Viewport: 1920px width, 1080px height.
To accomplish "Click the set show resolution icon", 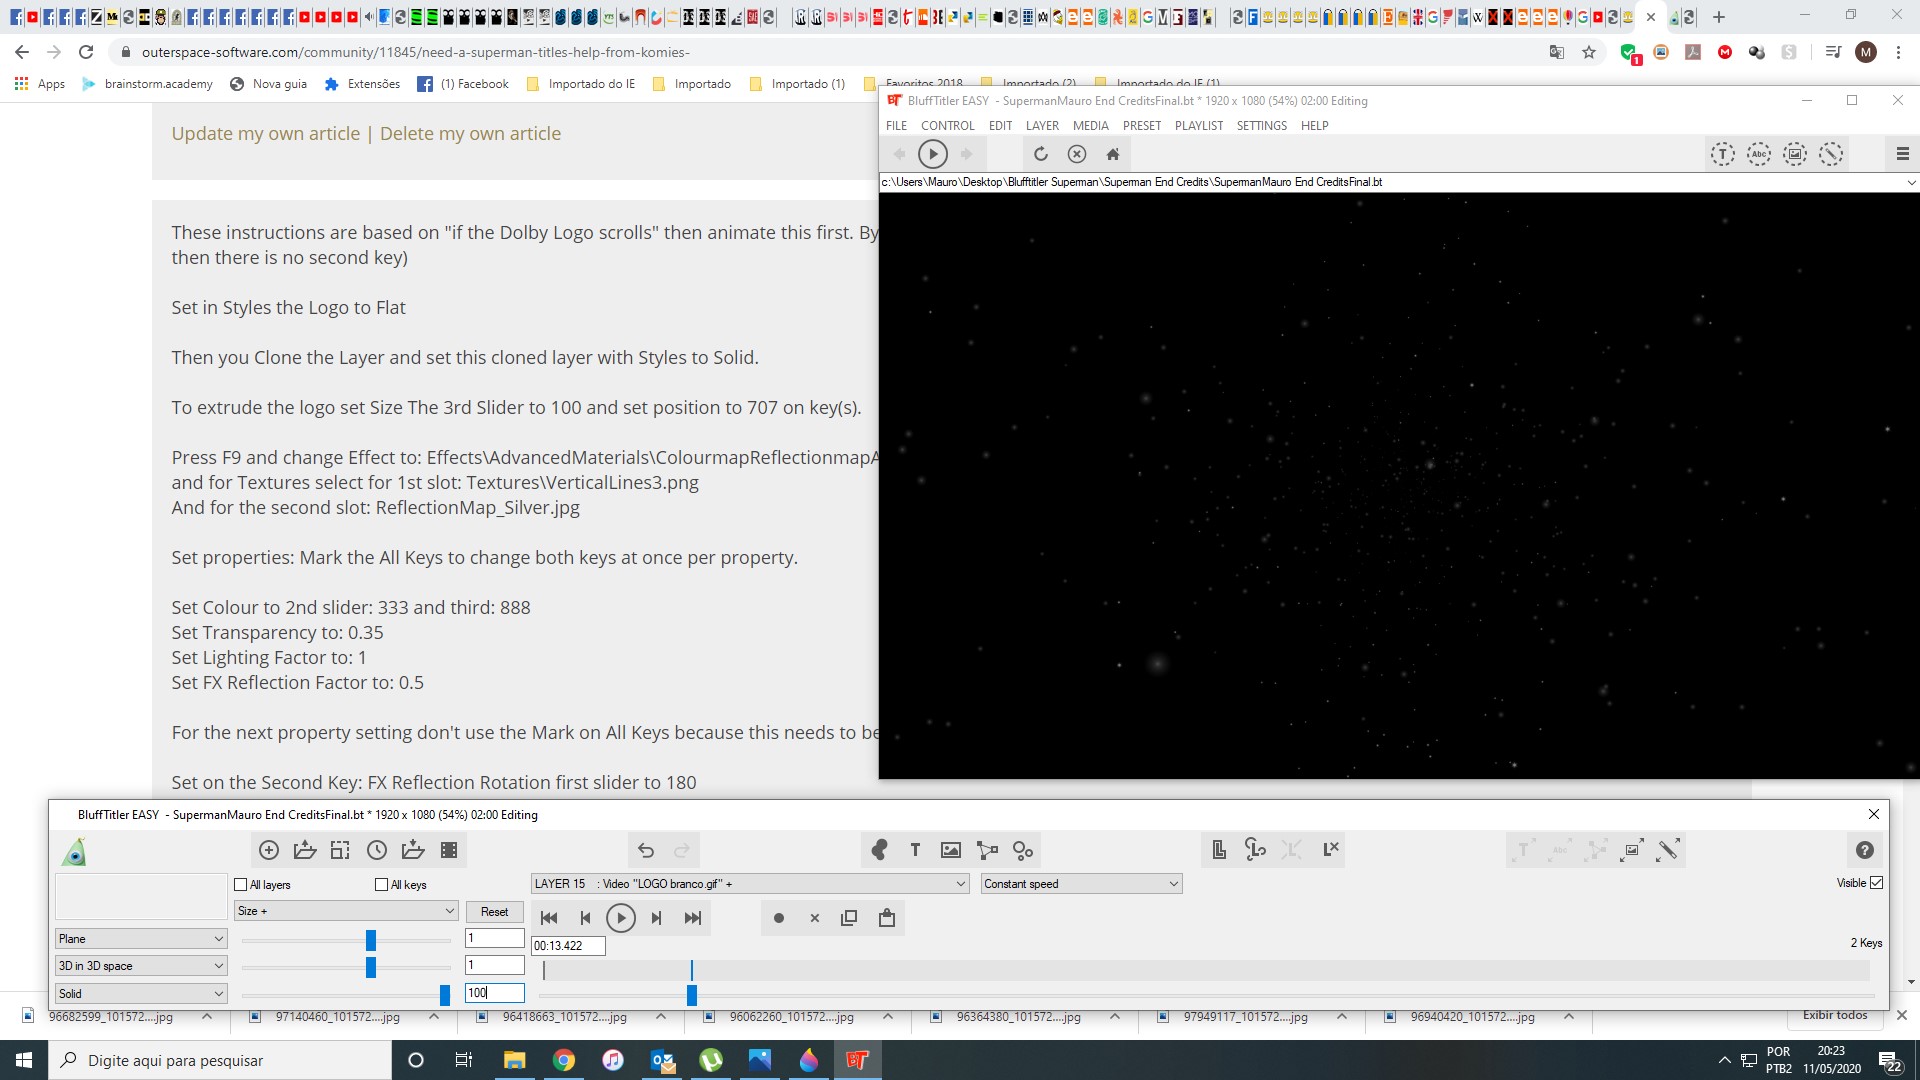I will point(340,850).
